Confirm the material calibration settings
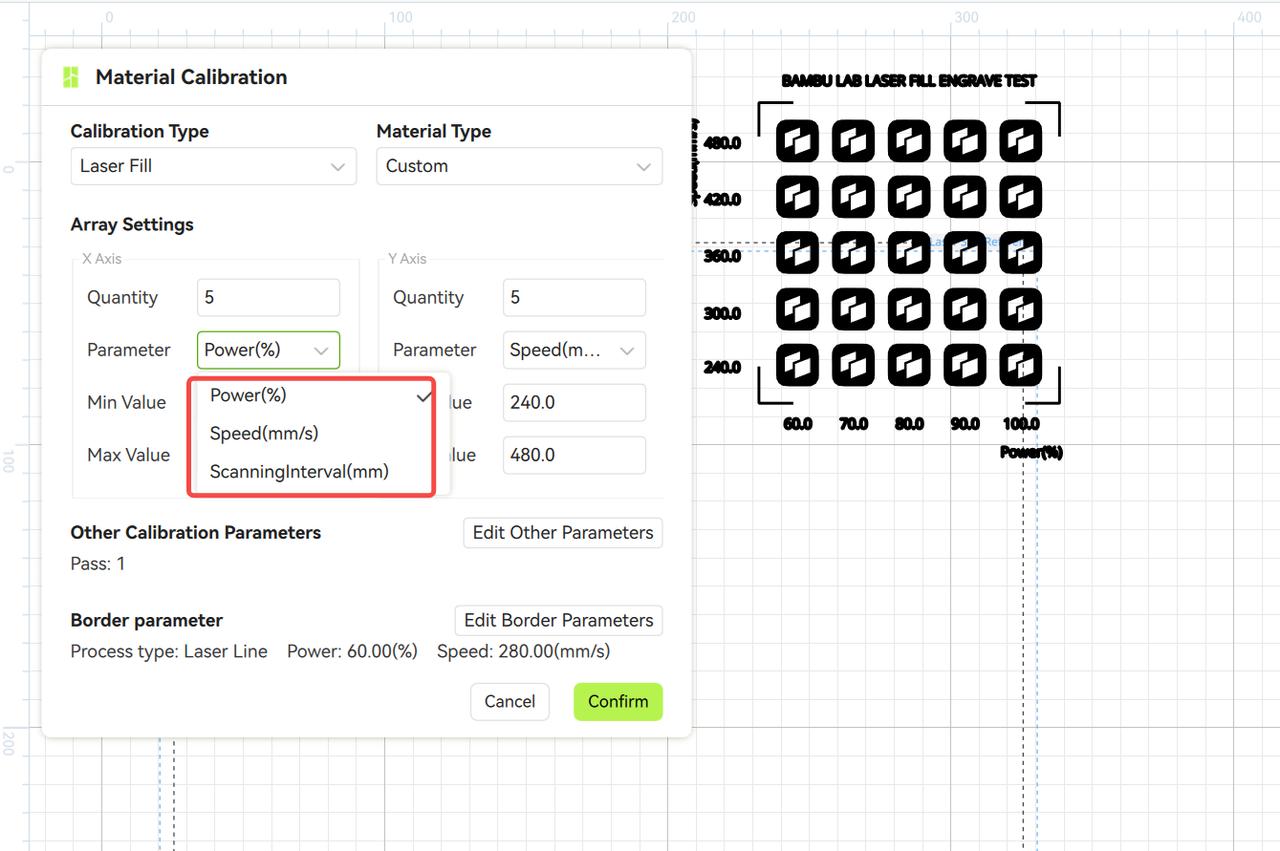Screen dimensions: 1280x851 (x=618, y=701)
